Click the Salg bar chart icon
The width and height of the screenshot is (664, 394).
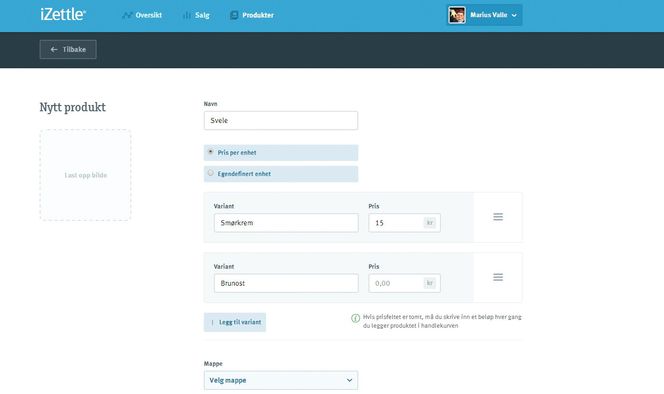tap(186, 15)
